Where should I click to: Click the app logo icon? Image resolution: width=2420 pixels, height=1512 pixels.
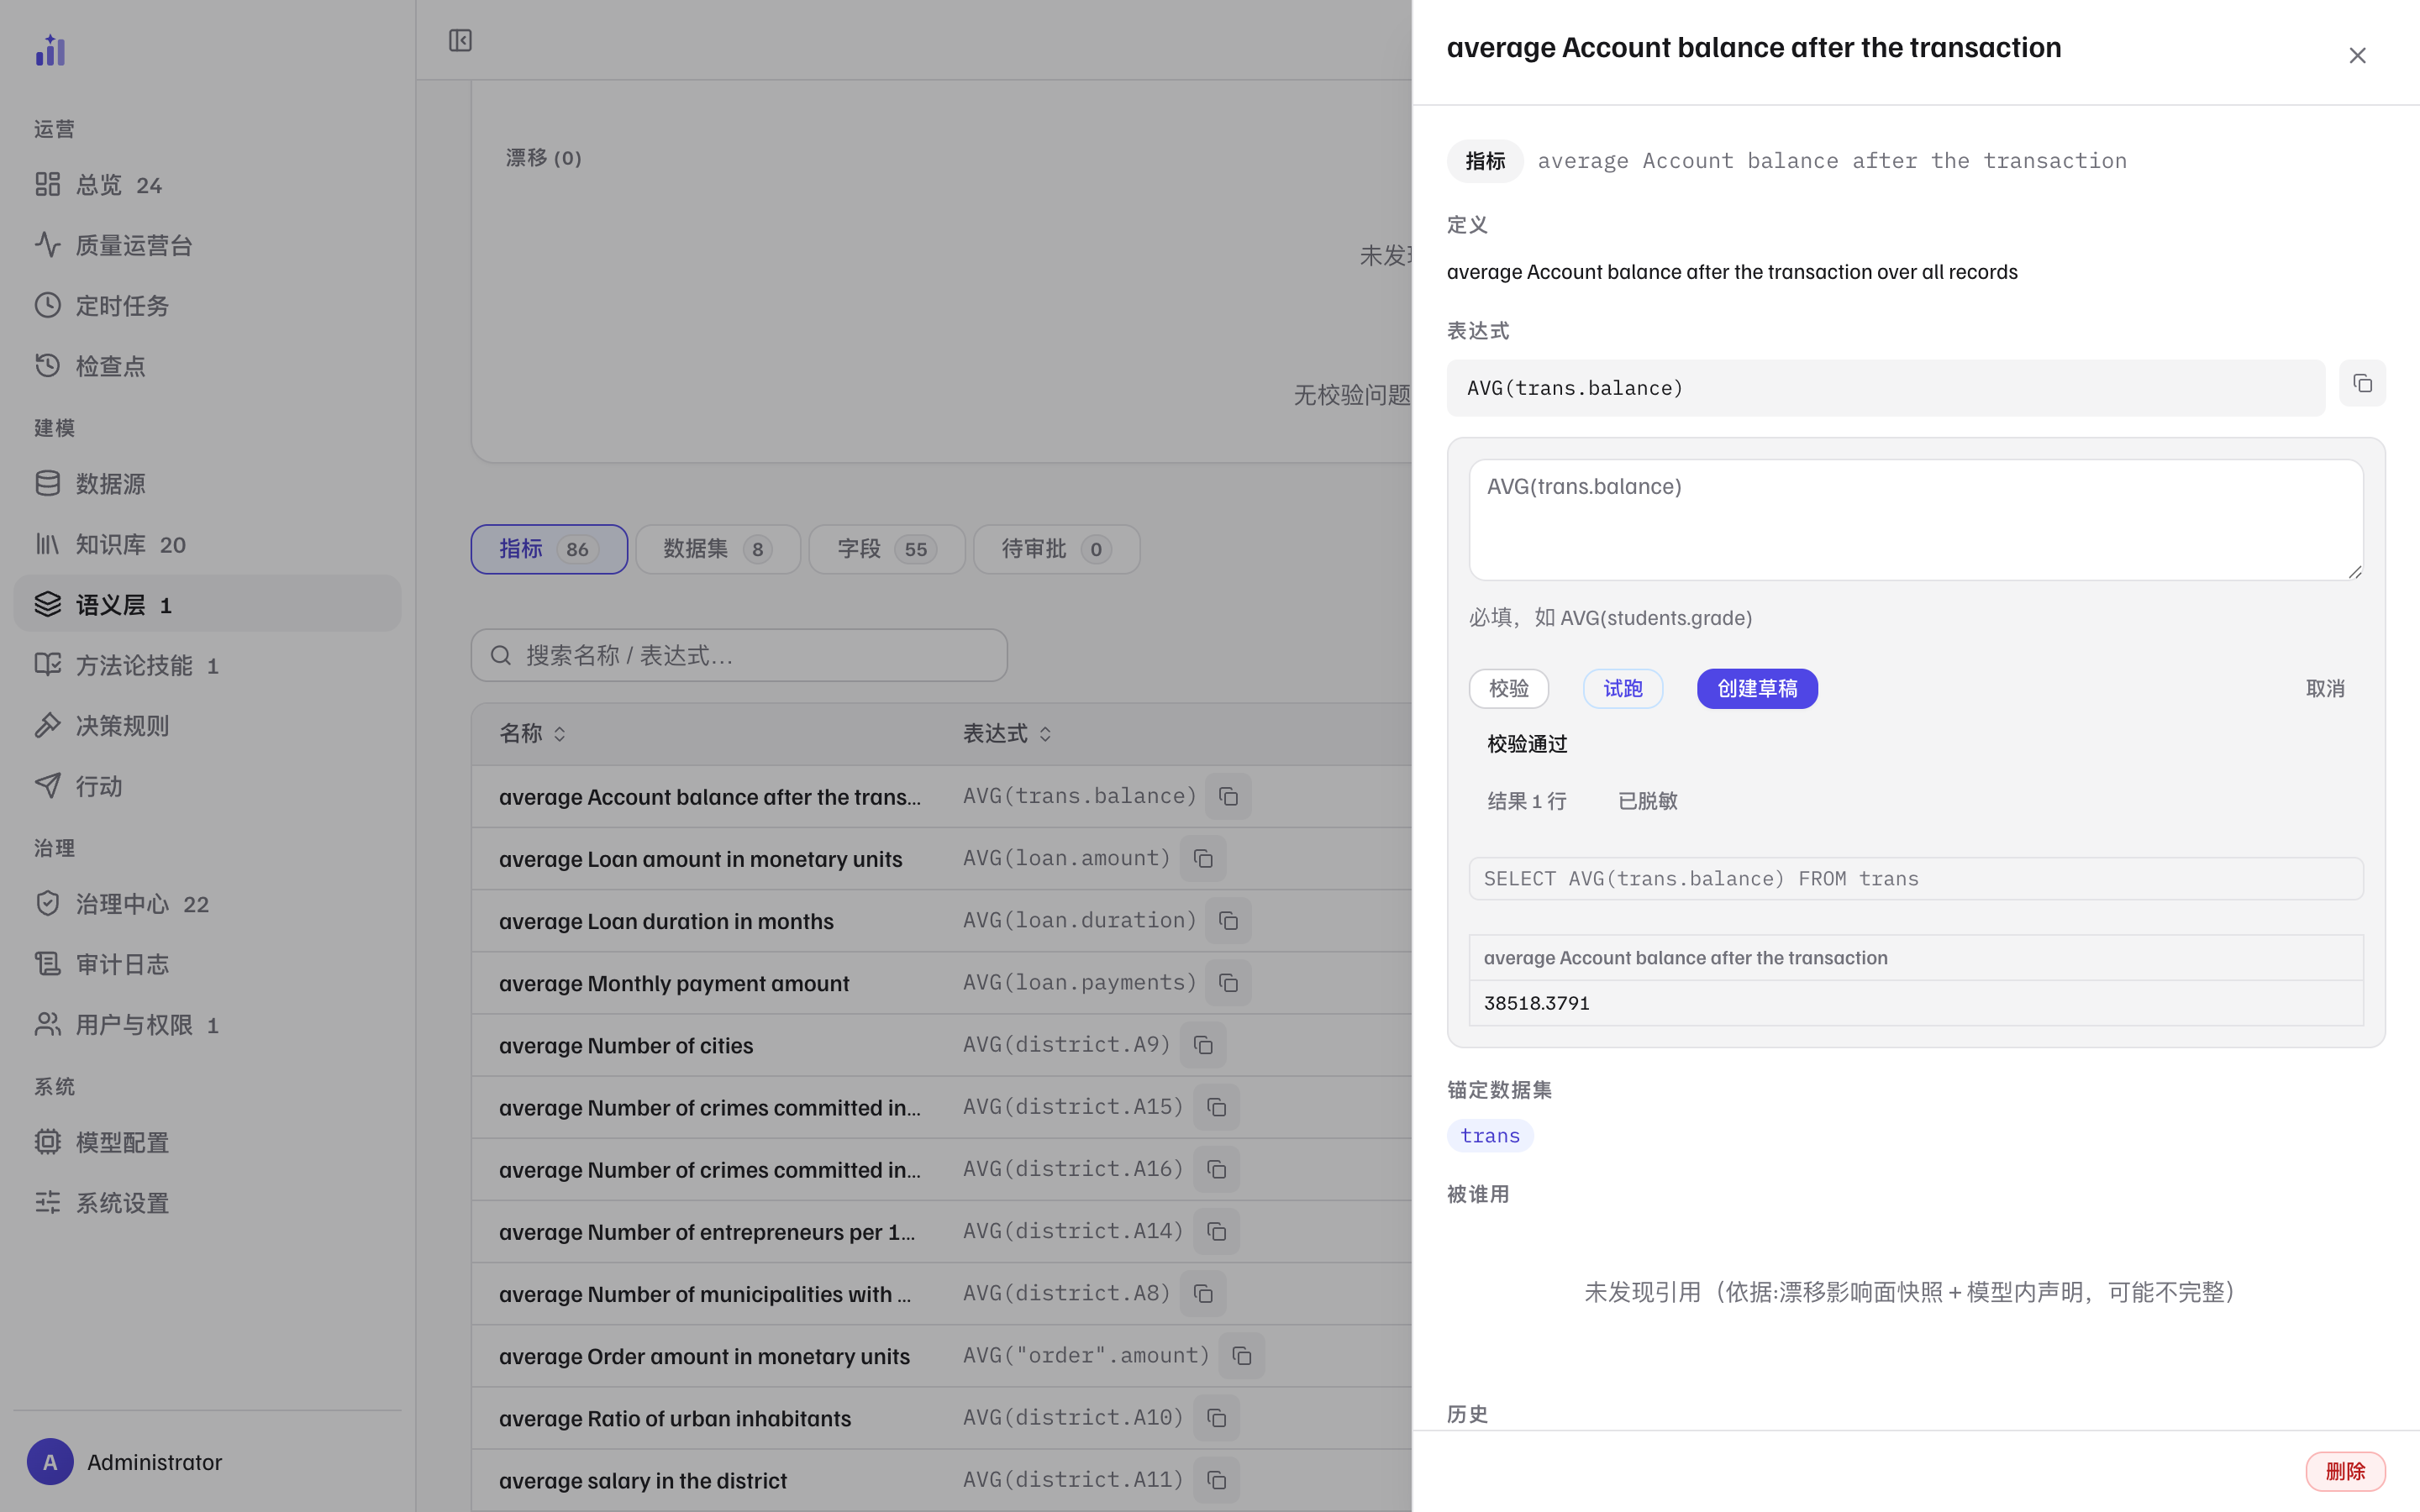[x=50, y=50]
